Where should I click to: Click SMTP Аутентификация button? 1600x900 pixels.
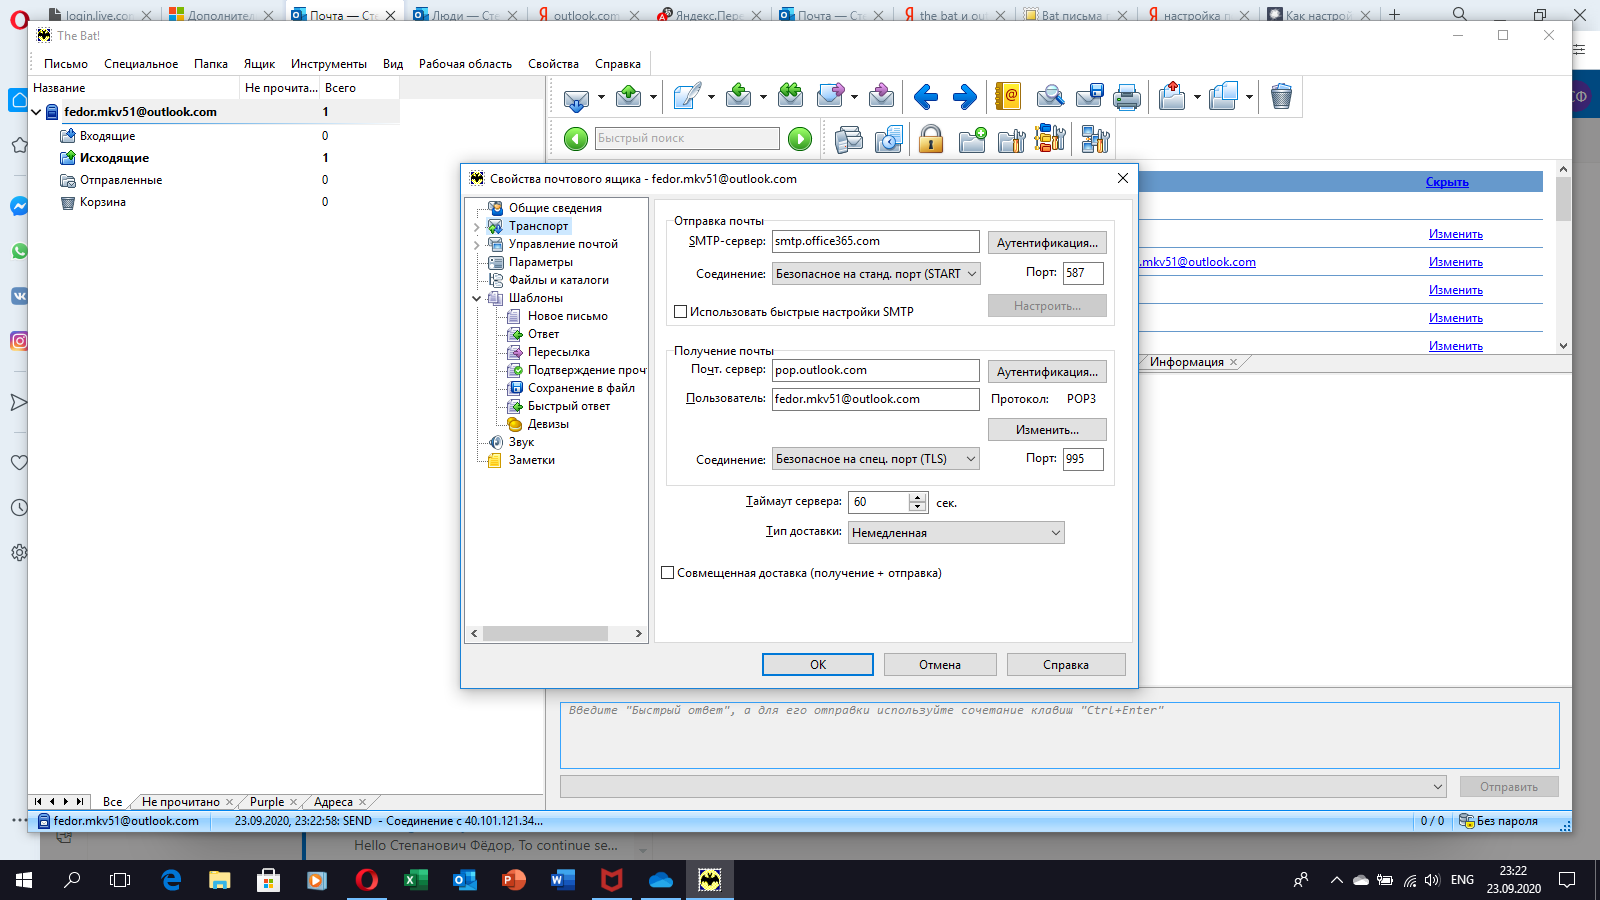coord(1047,243)
